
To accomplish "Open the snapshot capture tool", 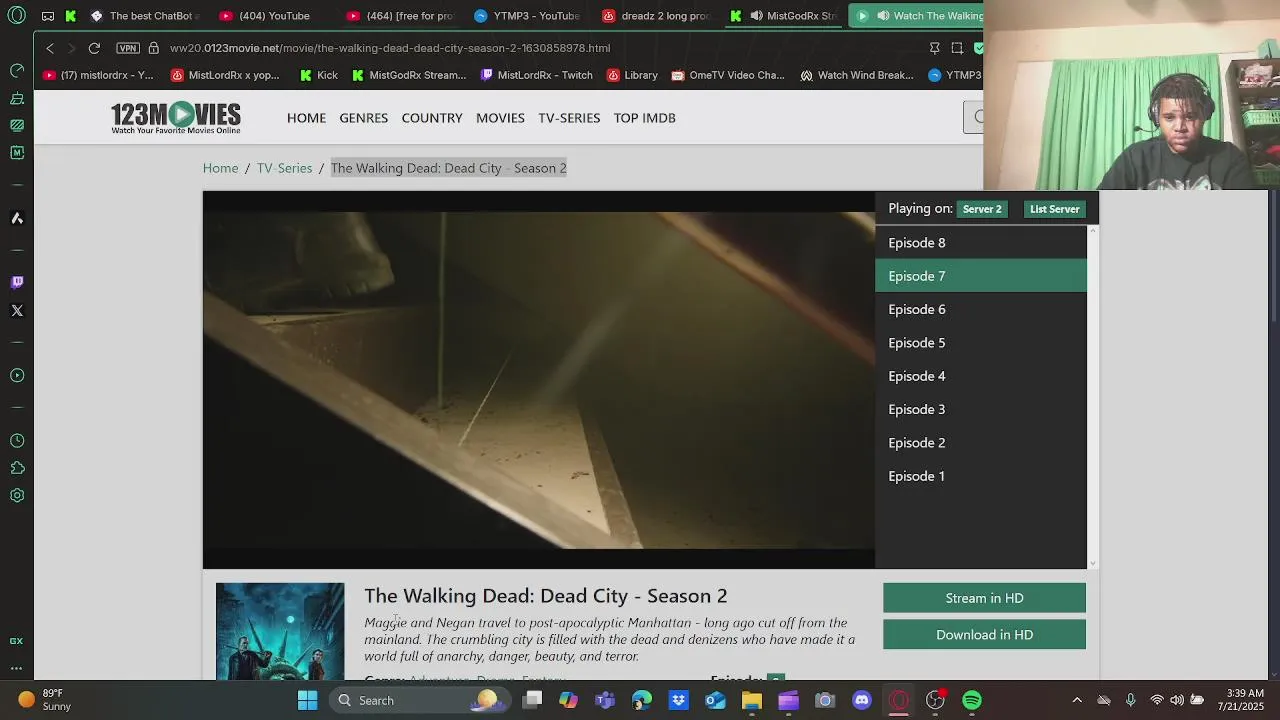I will pyautogui.click(x=957, y=48).
